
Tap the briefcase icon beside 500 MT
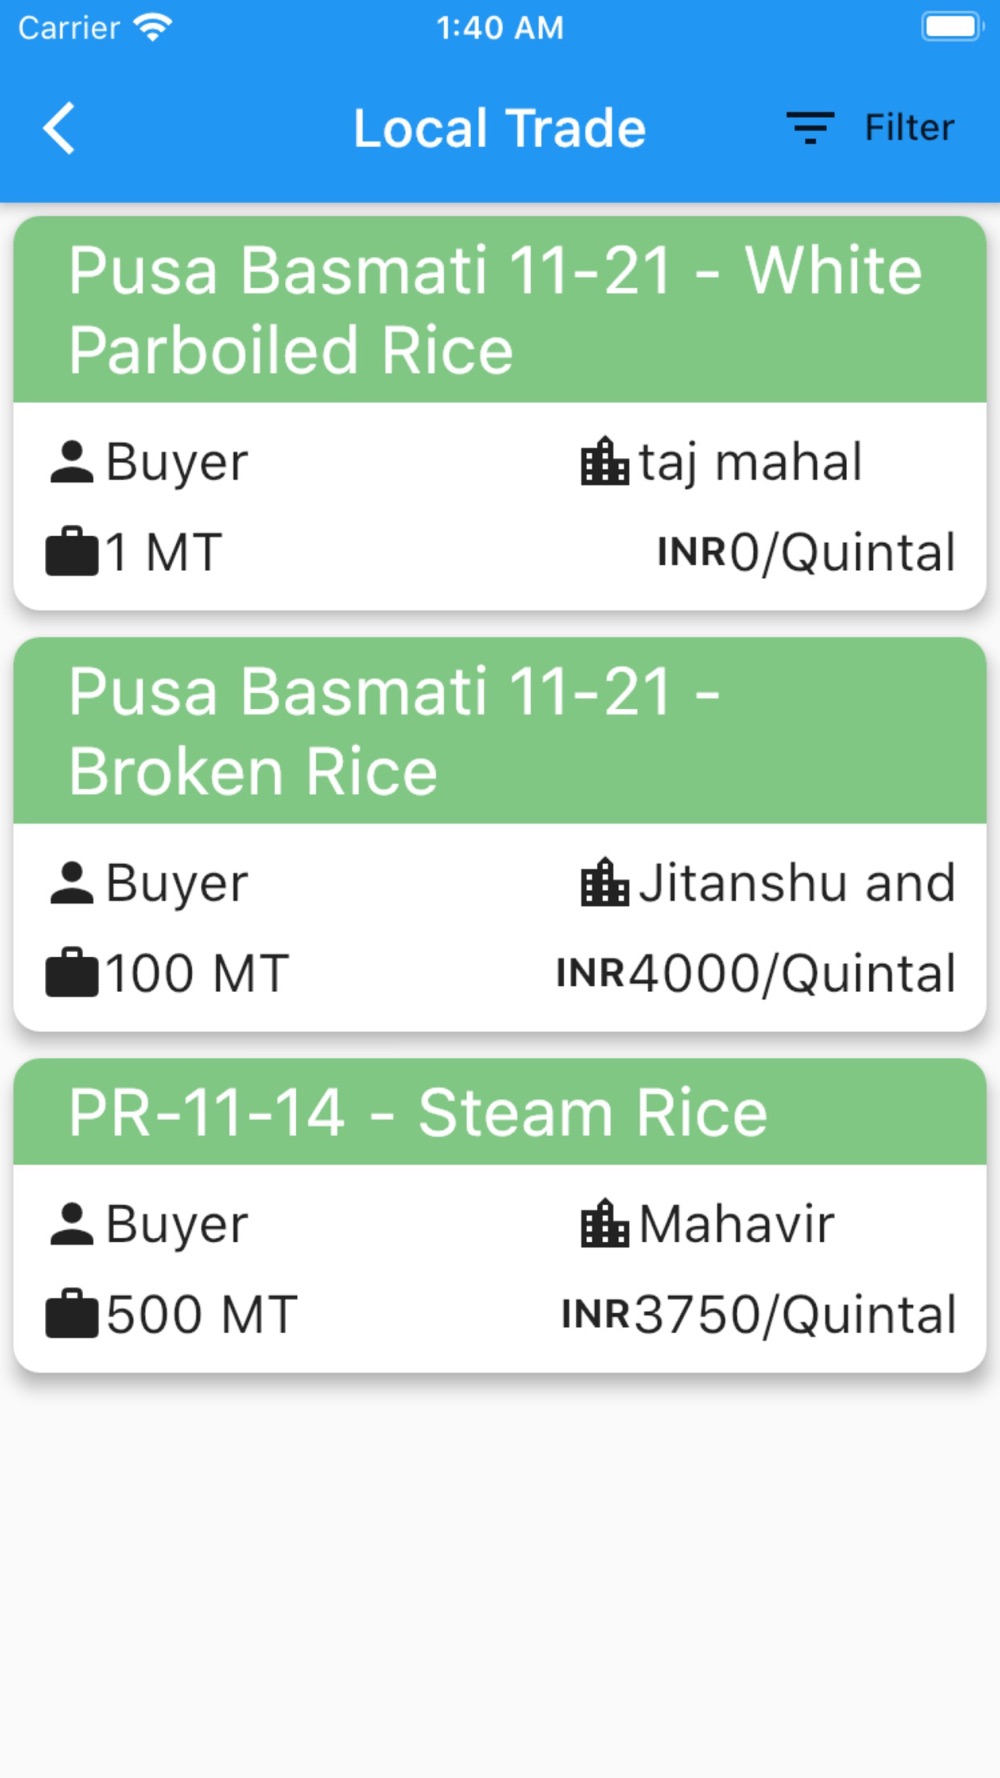click(x=72, y=1314)
